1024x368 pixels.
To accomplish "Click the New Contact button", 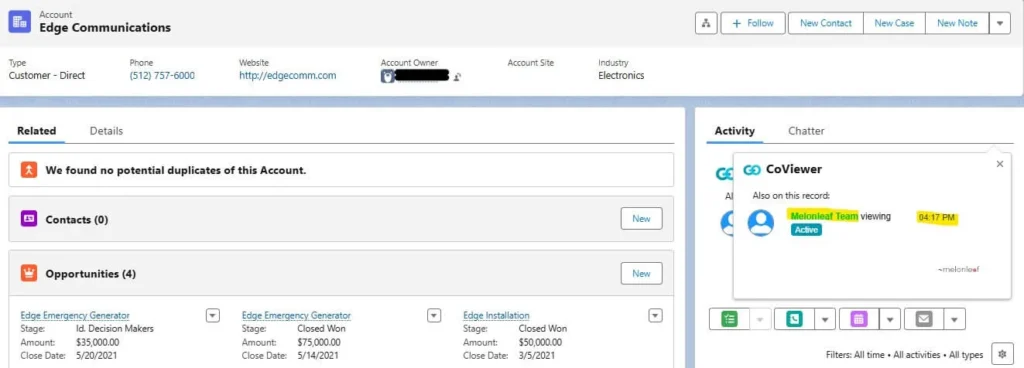I will point(825,23).
